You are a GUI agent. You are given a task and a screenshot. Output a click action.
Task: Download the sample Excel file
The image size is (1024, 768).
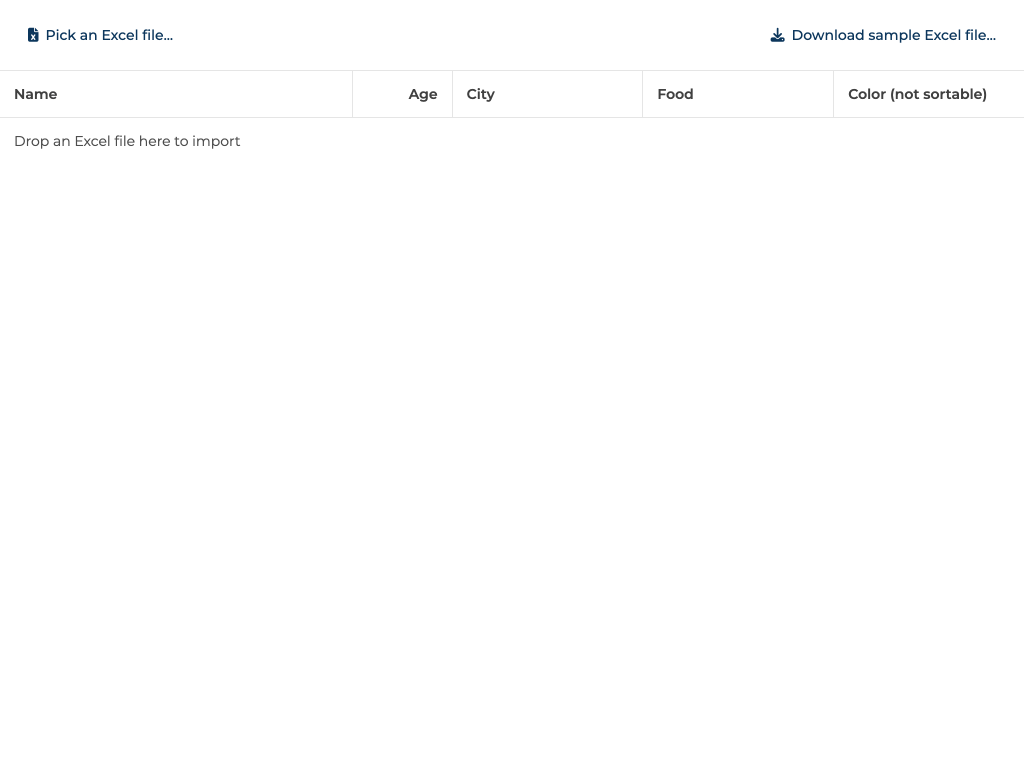click(892, 35)
